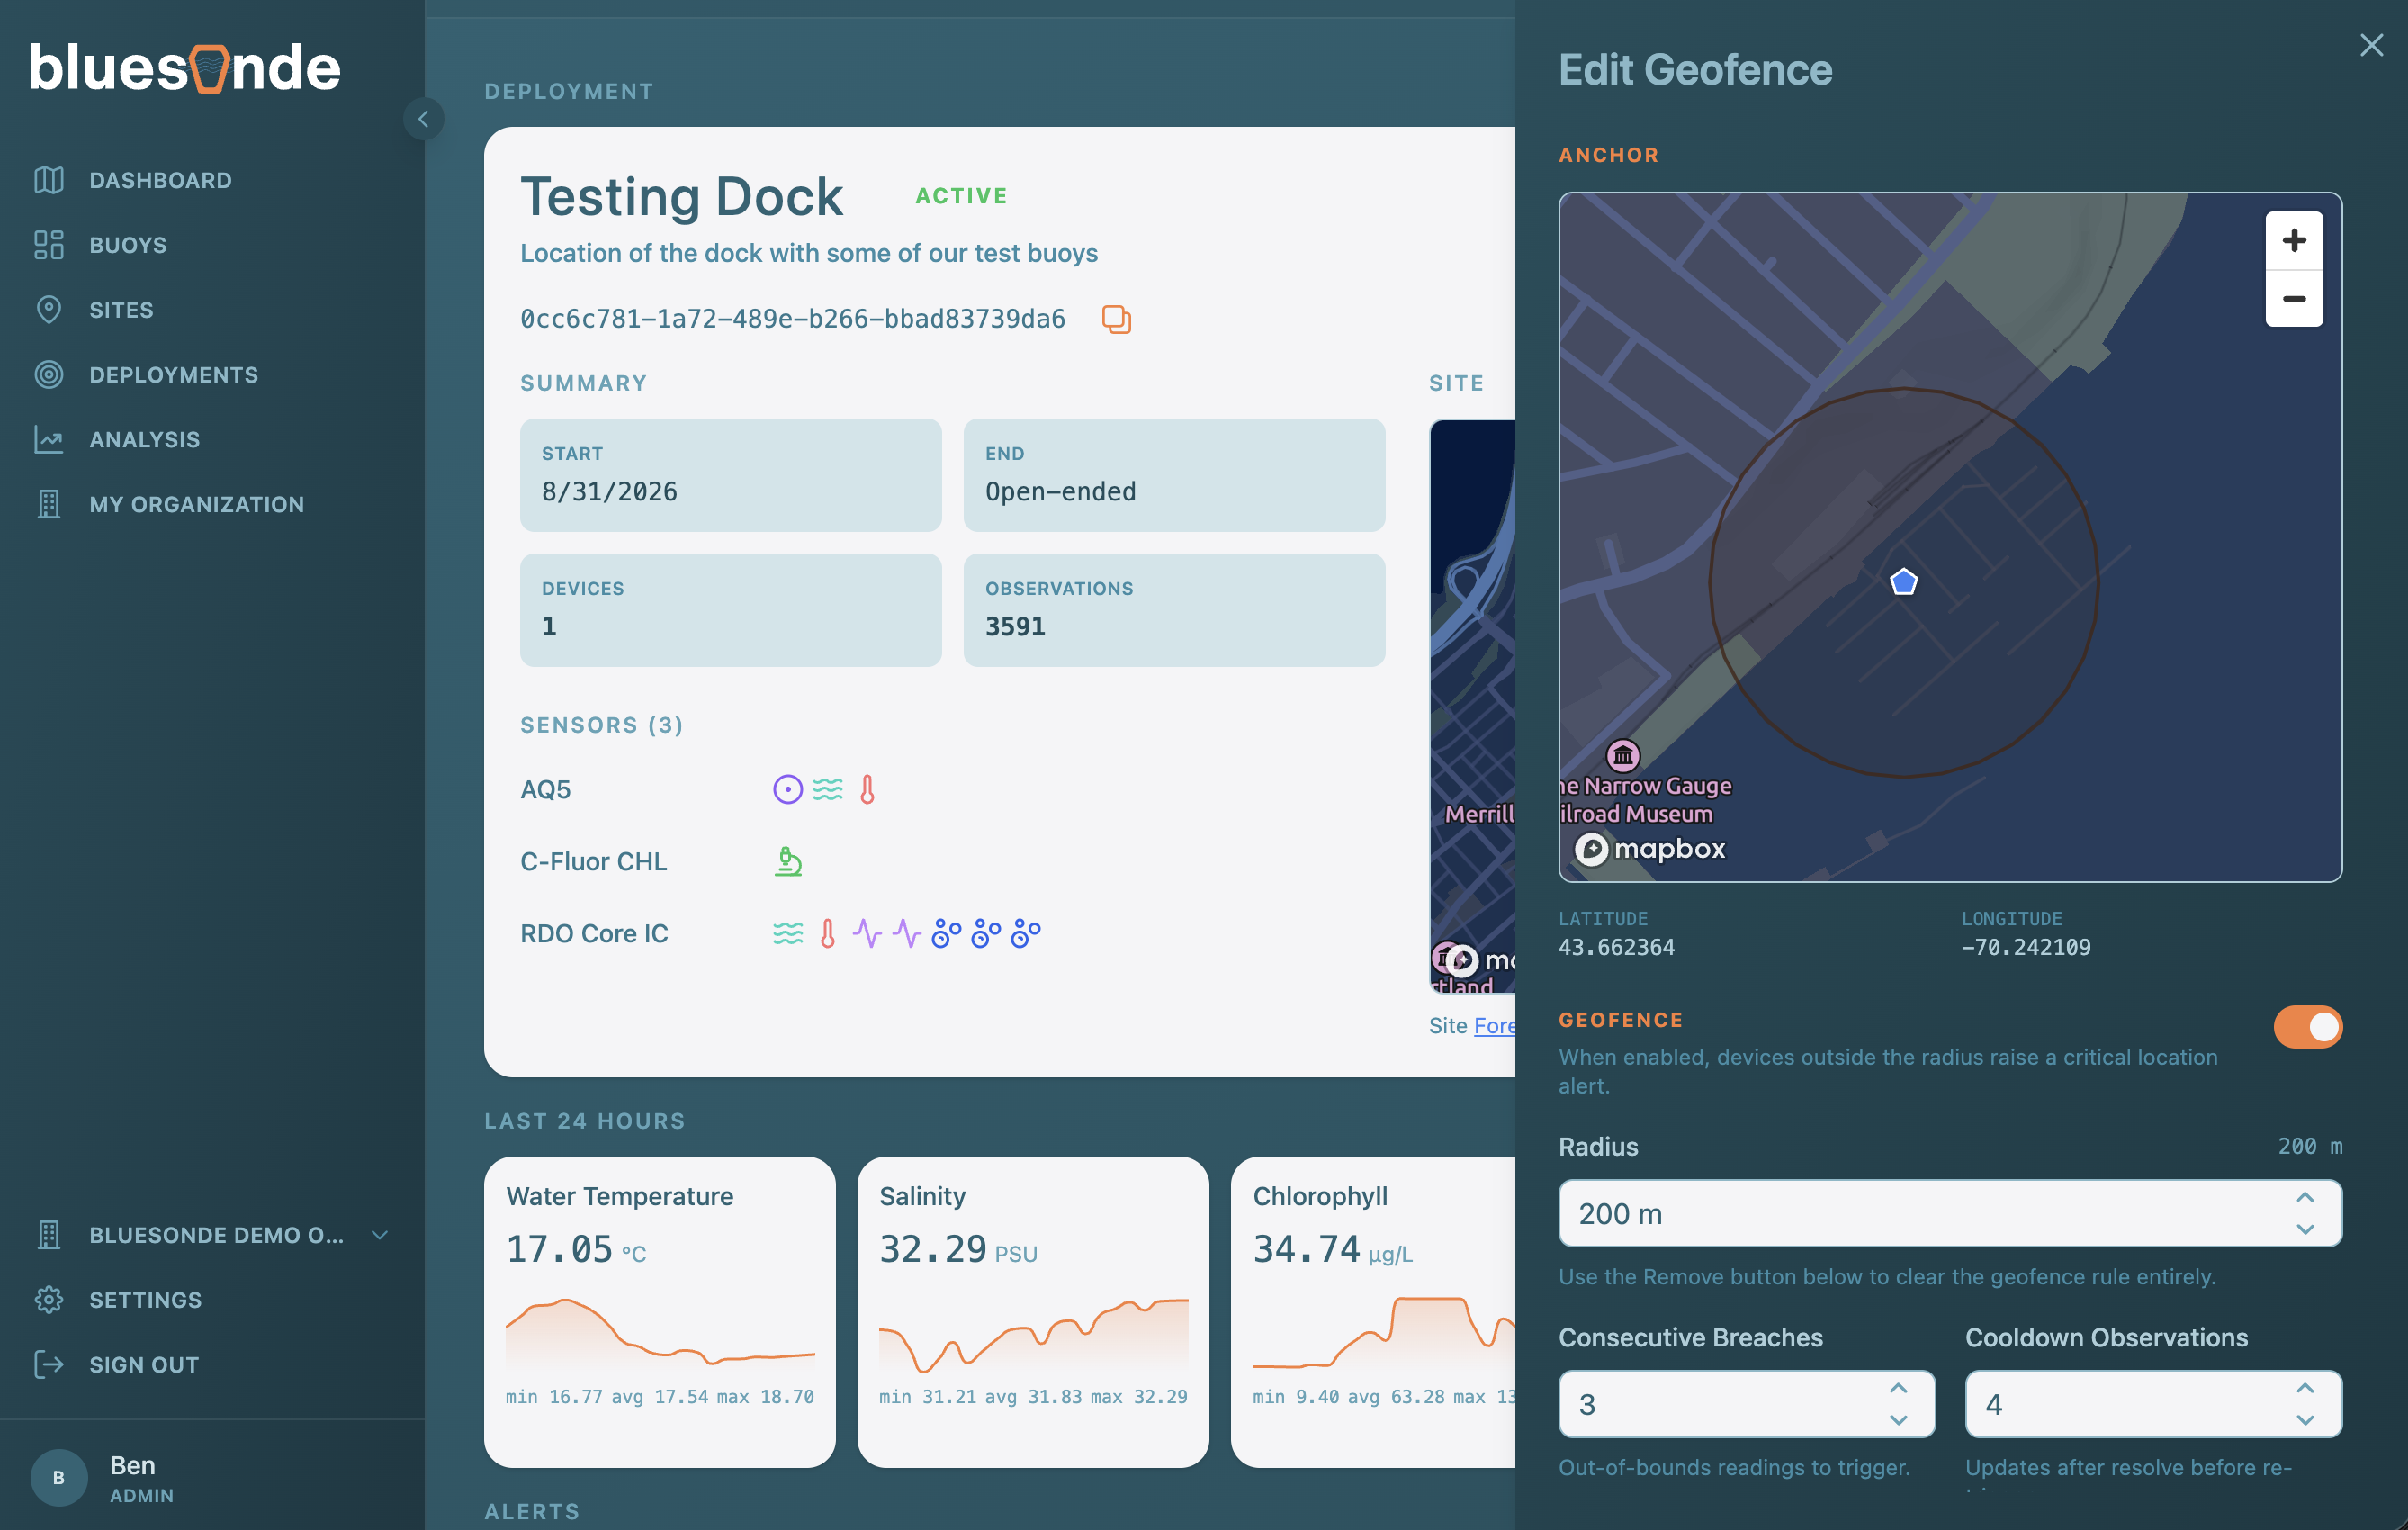Click the RDO Core IC waves icon
The height and width of the screenshot is (1530, 2408).
[x=787, y=933]
